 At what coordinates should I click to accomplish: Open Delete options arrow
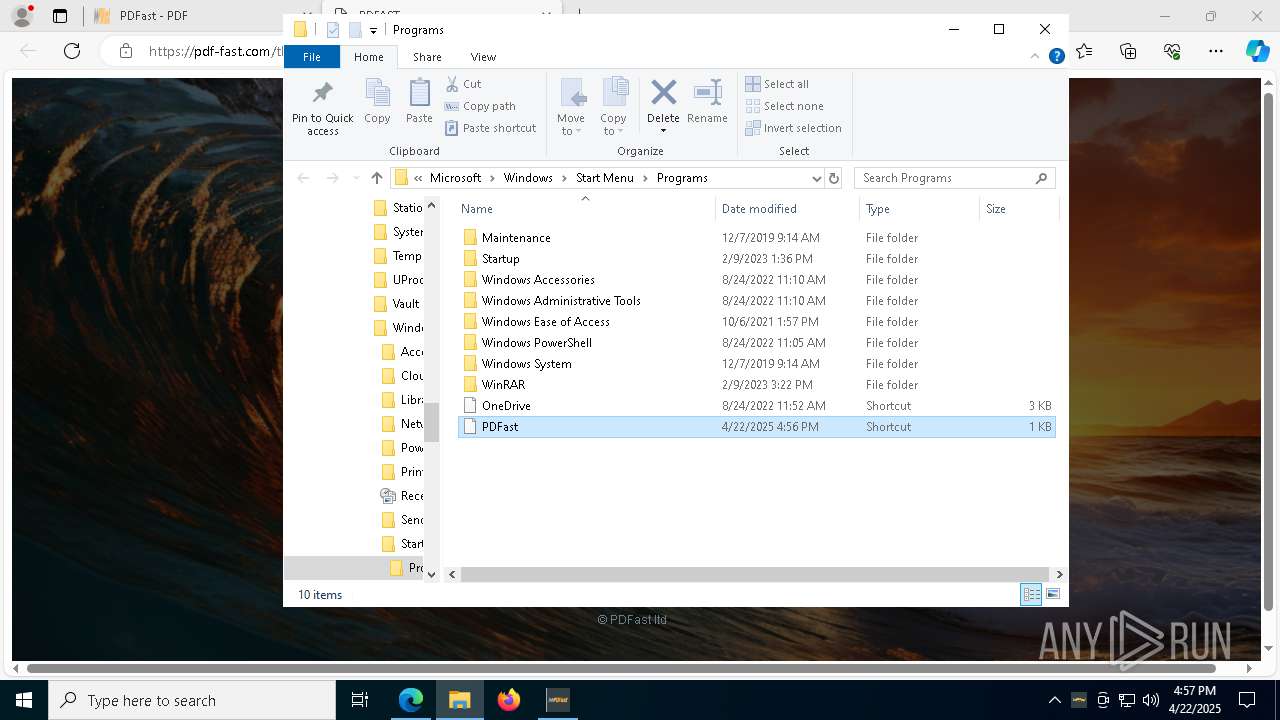tap(663, 131)
